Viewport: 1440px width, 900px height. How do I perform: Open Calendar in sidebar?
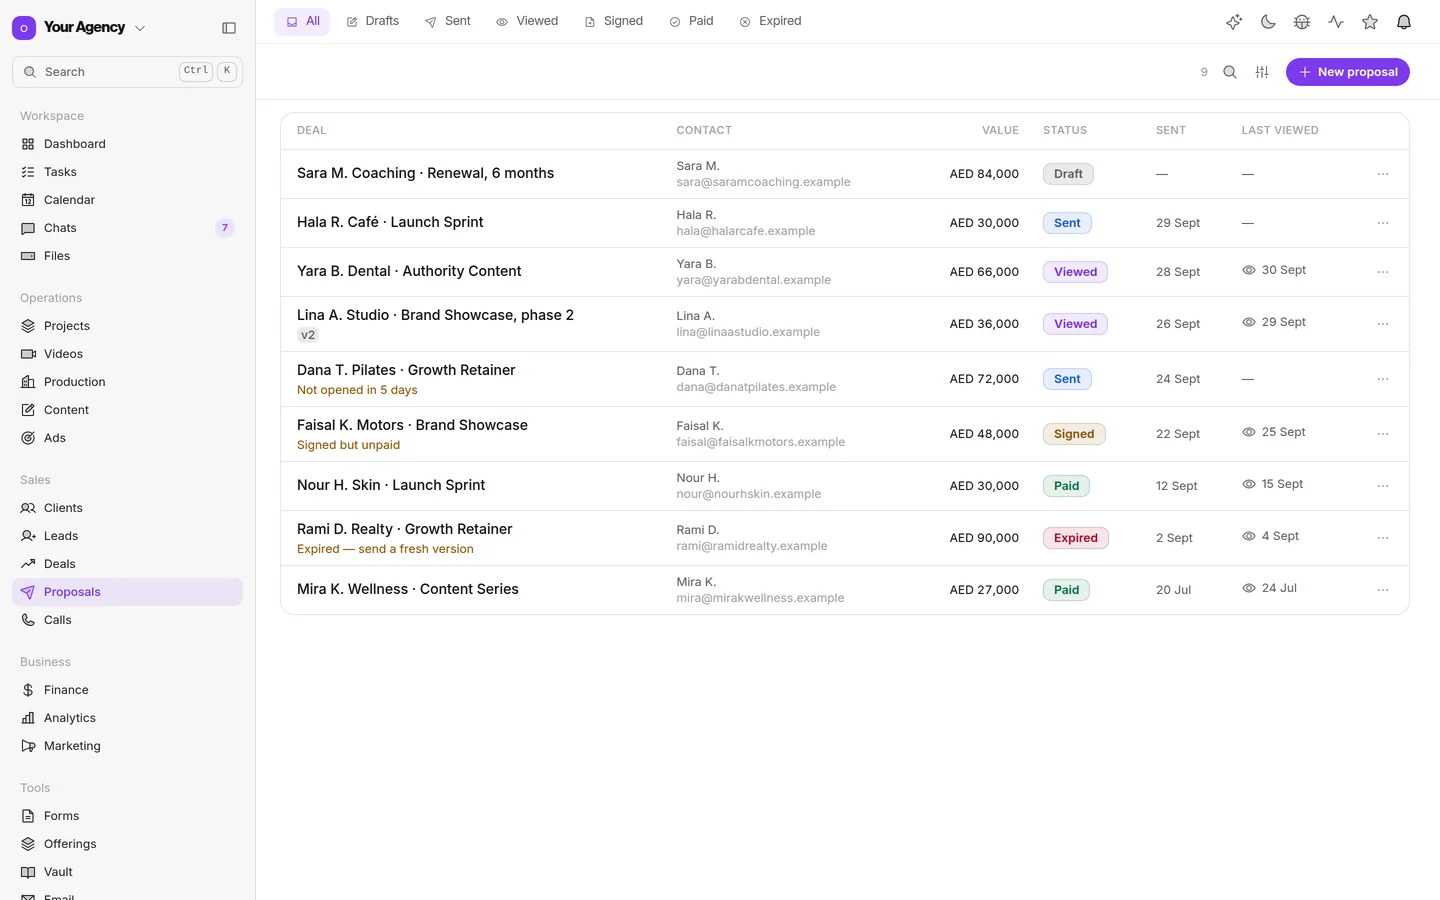[127, 200]
